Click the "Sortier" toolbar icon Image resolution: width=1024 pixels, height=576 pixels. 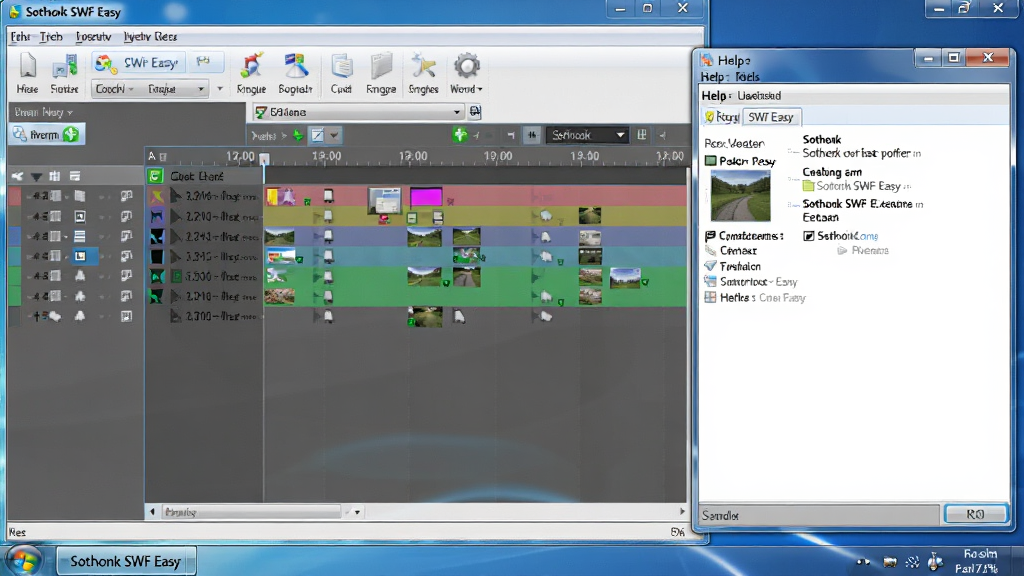(x=64, y=66)
